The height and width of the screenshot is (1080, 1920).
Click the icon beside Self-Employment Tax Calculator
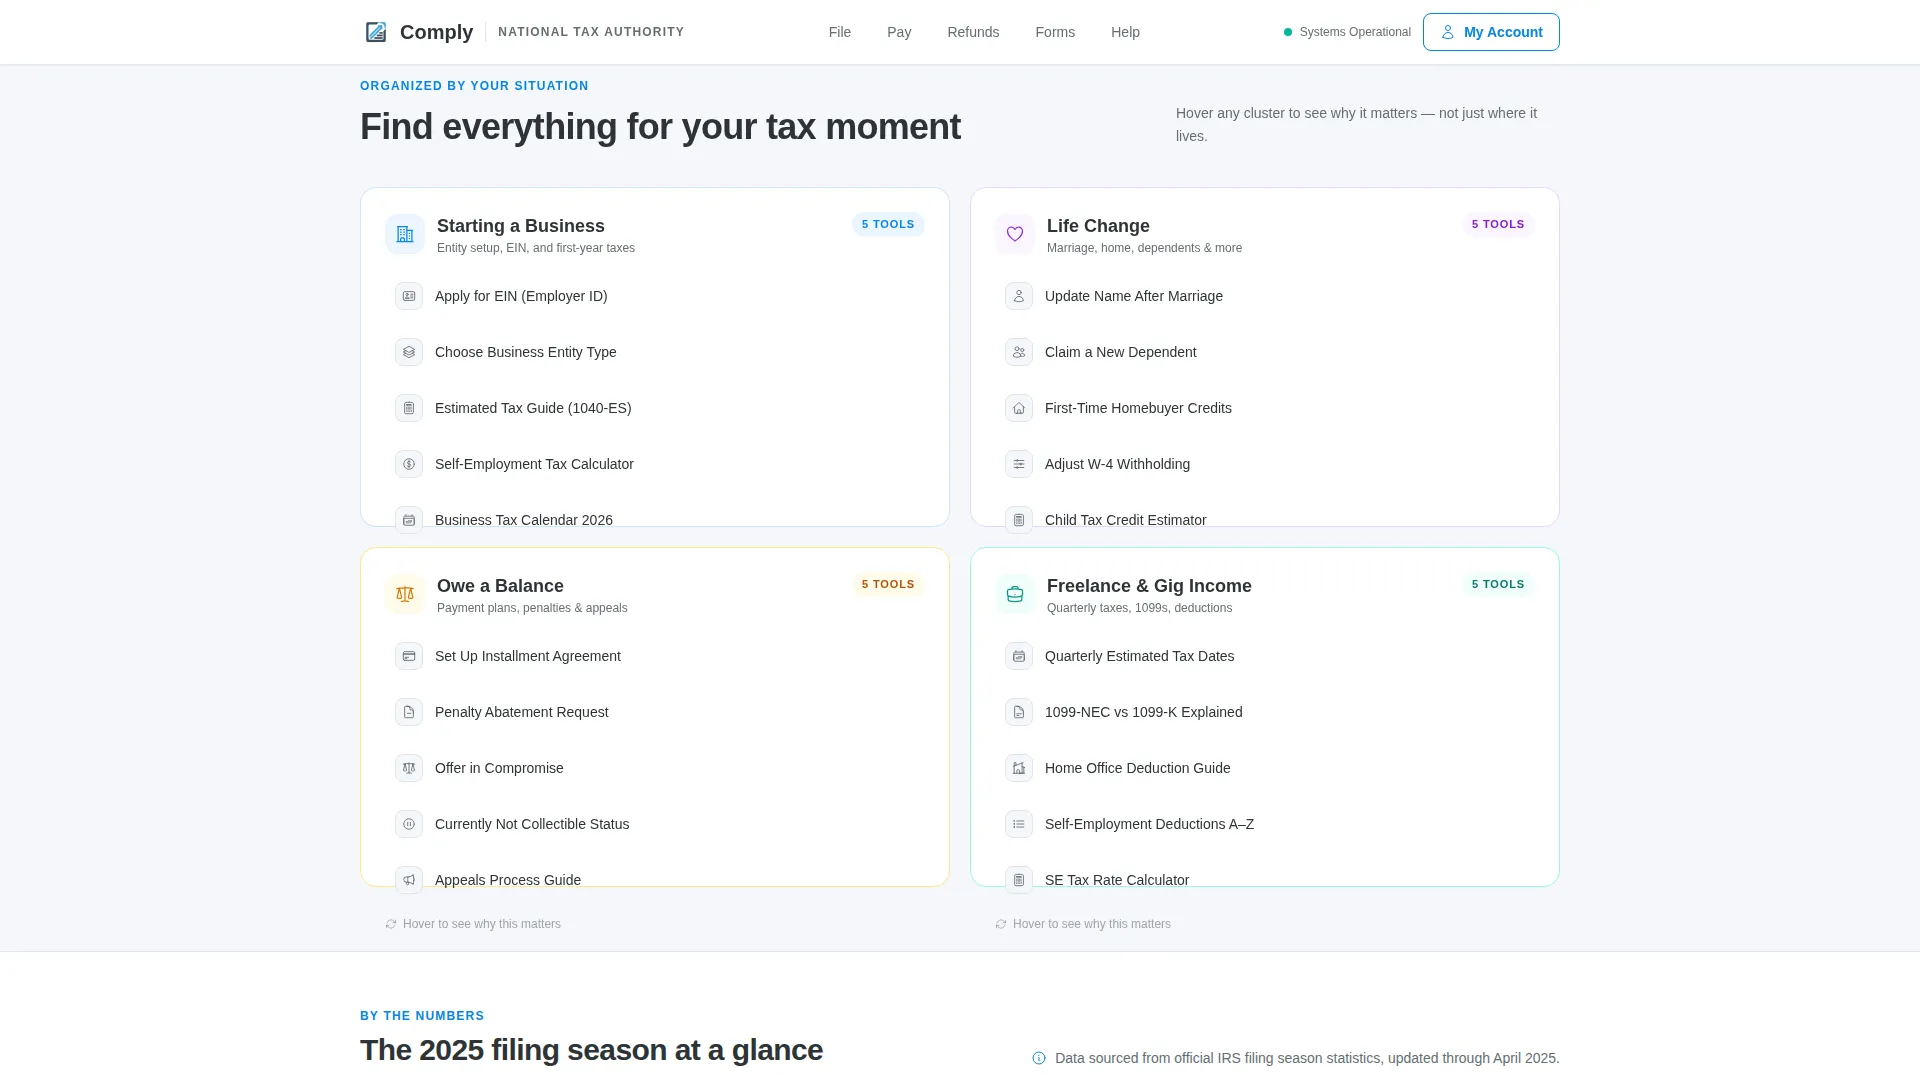(409, 464)
